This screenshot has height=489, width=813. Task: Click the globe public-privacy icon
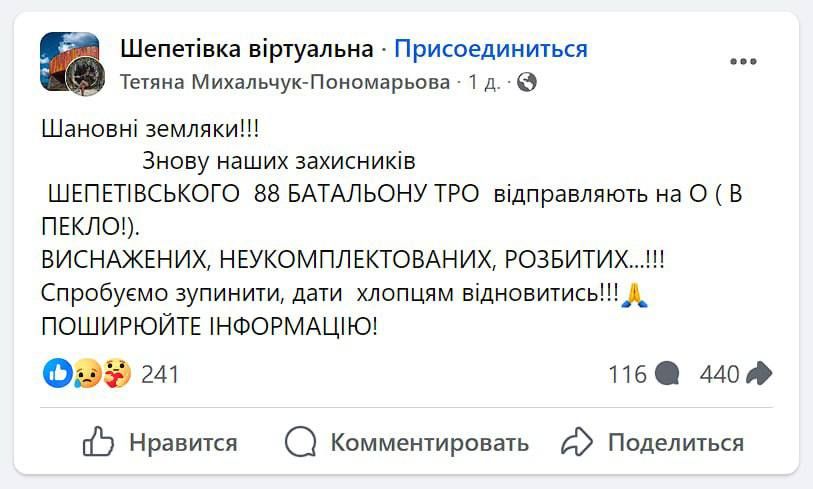coord(527,82)
